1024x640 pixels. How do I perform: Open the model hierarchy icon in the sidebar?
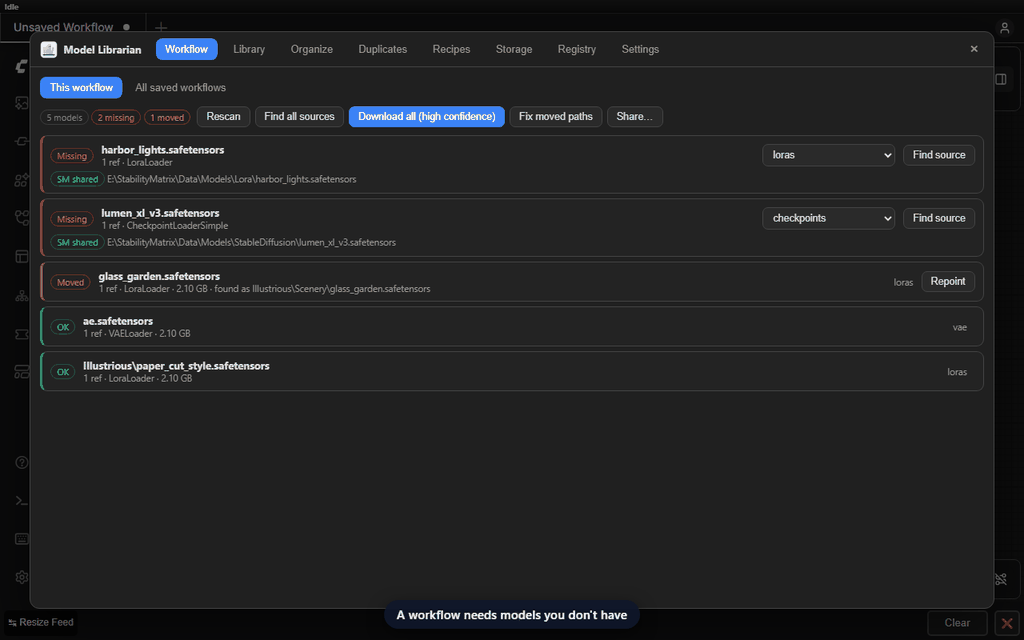point(22,295)
